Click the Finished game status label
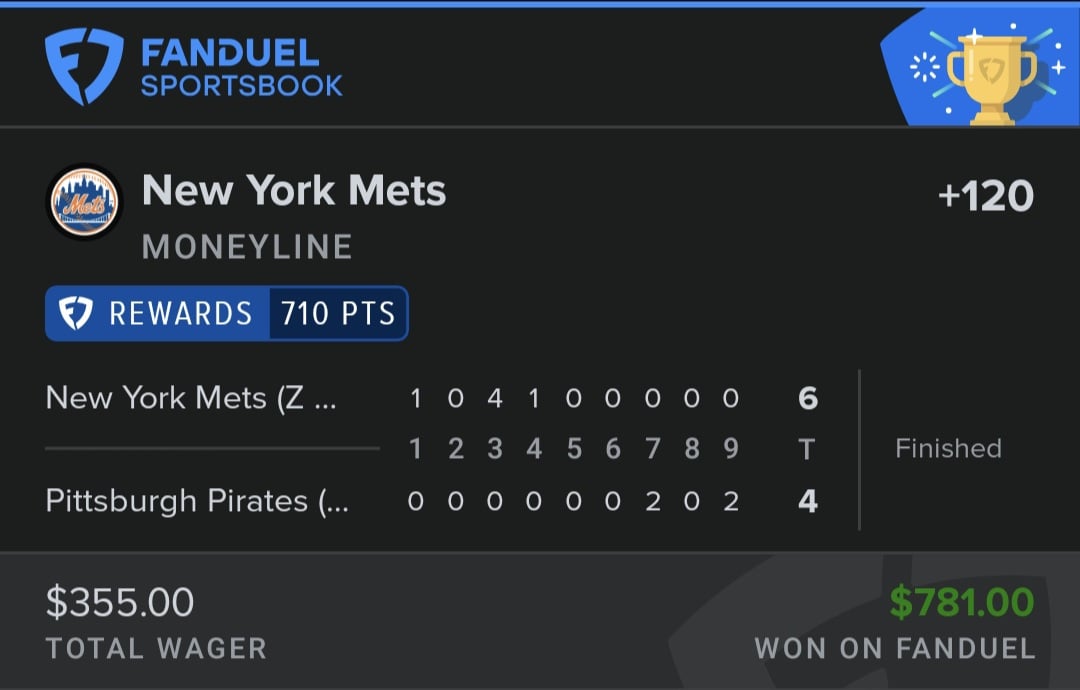 point(948,448)
